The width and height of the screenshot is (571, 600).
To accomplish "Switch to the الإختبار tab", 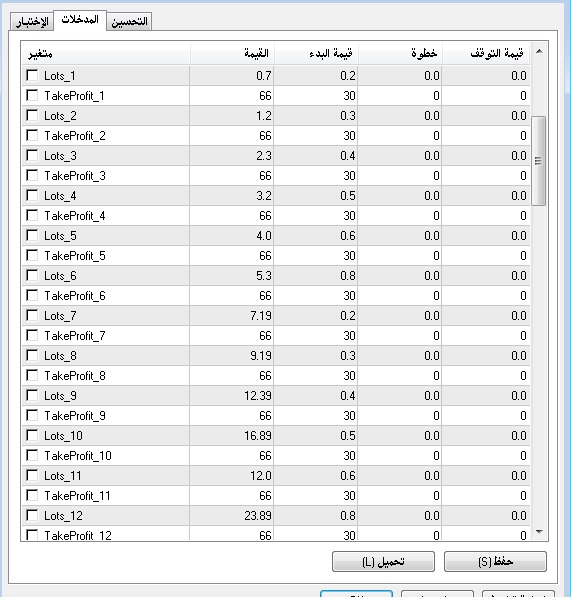I will coord(32,21).
